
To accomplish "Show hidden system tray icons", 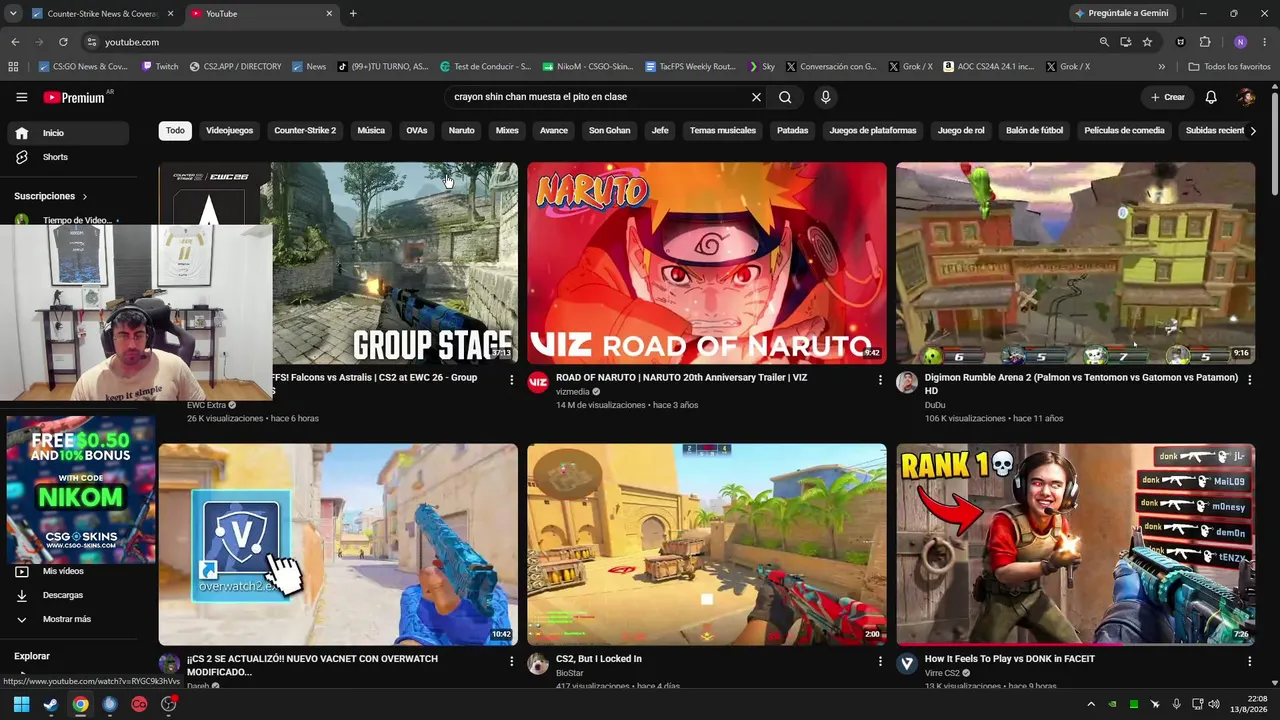I will (x=1091, y=705).
